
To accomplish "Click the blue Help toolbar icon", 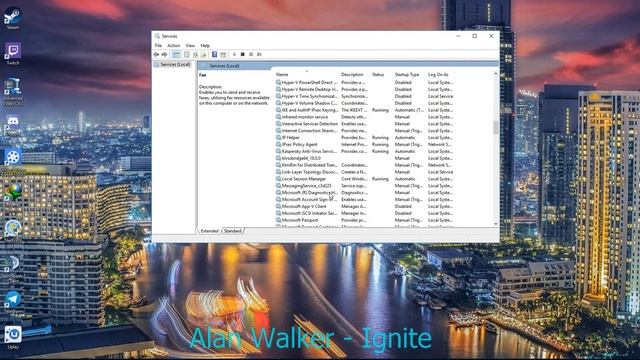I will 214,54.
